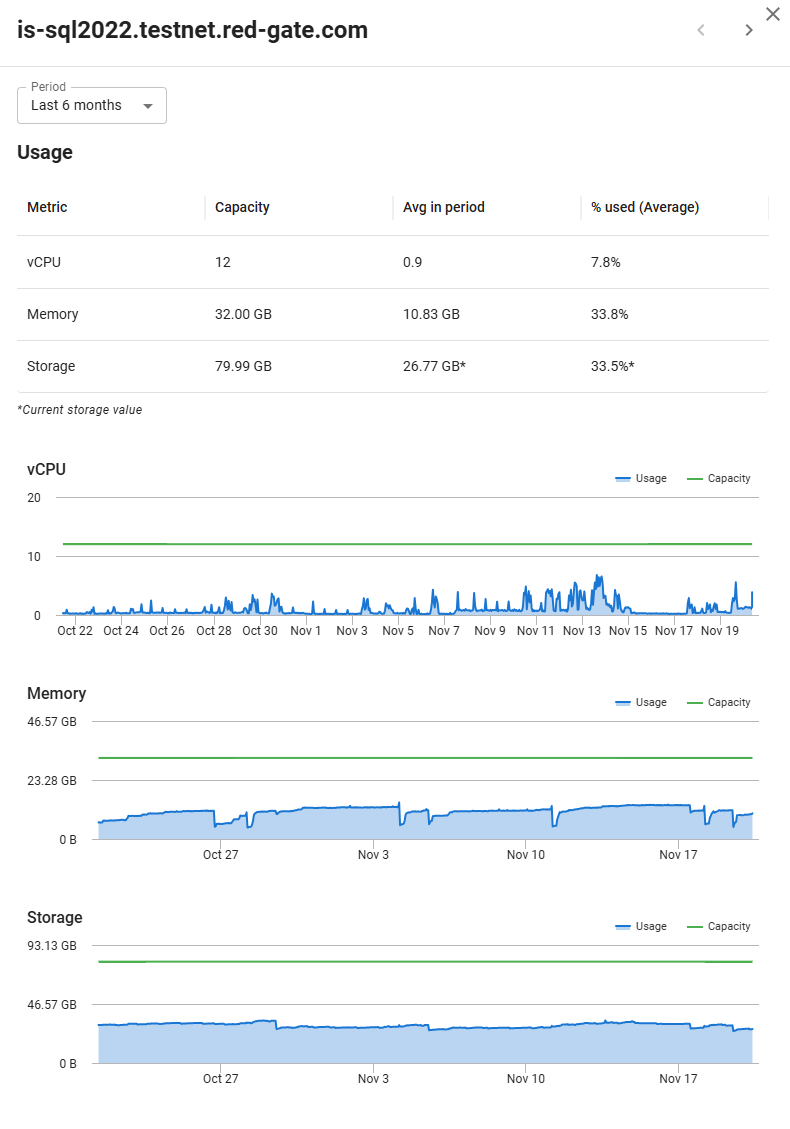Image resolution: width=790 pixels, height=1129 pixels.
Task: Close the server details panel
Action: tap(772, 14)
